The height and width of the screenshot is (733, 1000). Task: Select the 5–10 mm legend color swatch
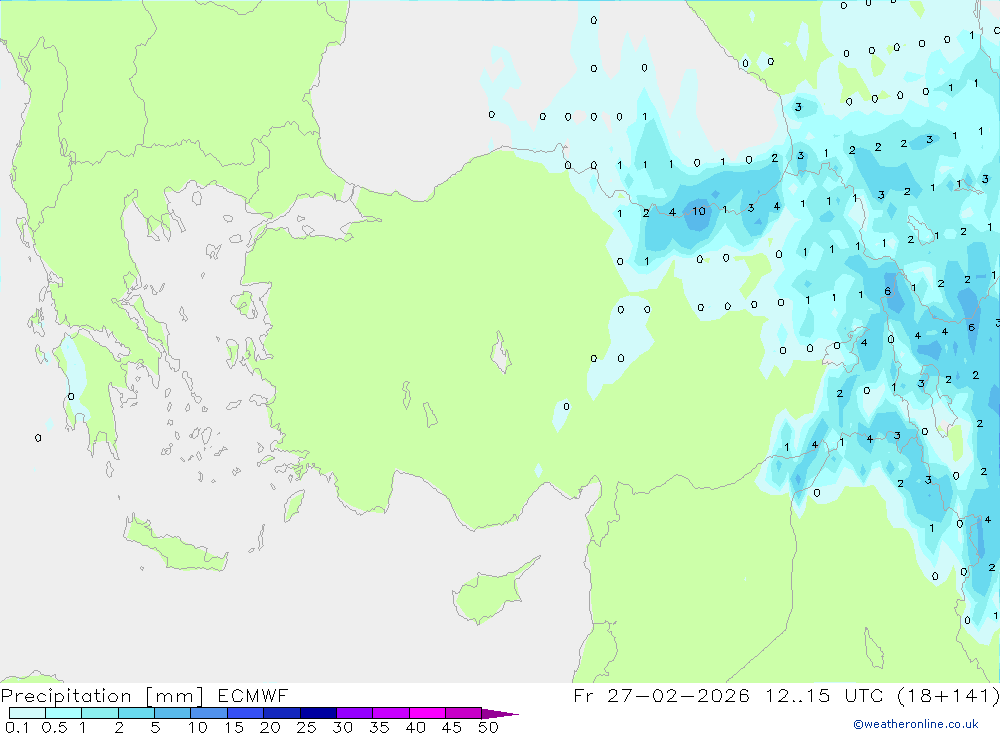click(172, 713)
